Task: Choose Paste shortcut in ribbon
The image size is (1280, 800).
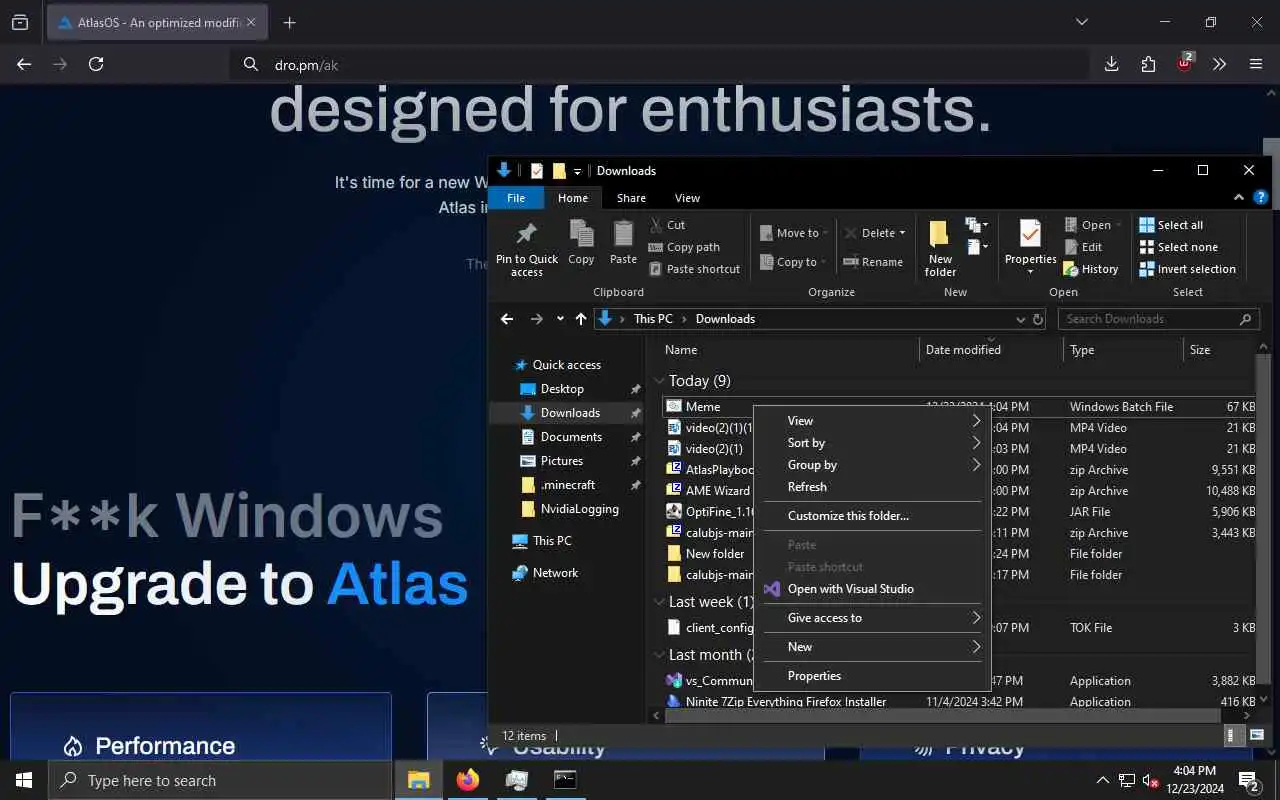Action: (695, 269)
